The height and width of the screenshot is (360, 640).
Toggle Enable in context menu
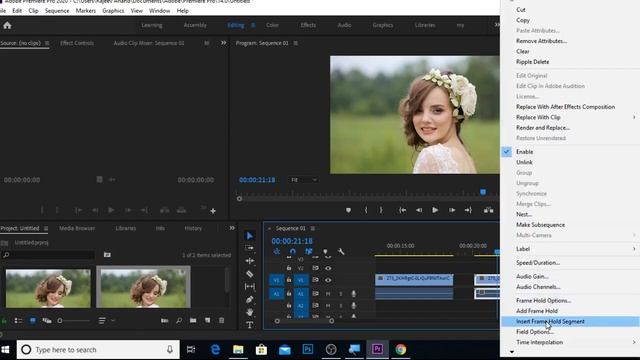pos(524,152)
